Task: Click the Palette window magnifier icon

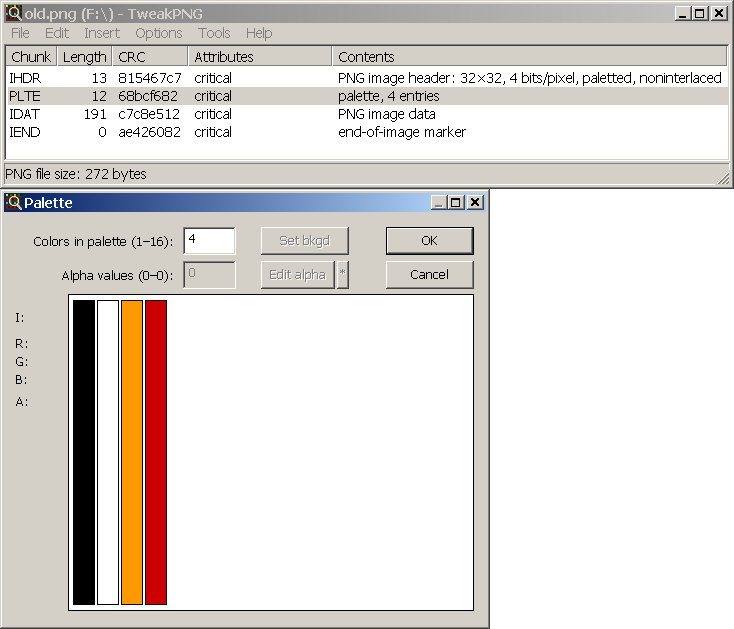Action: pyautogui.click(x=14, y=203)
